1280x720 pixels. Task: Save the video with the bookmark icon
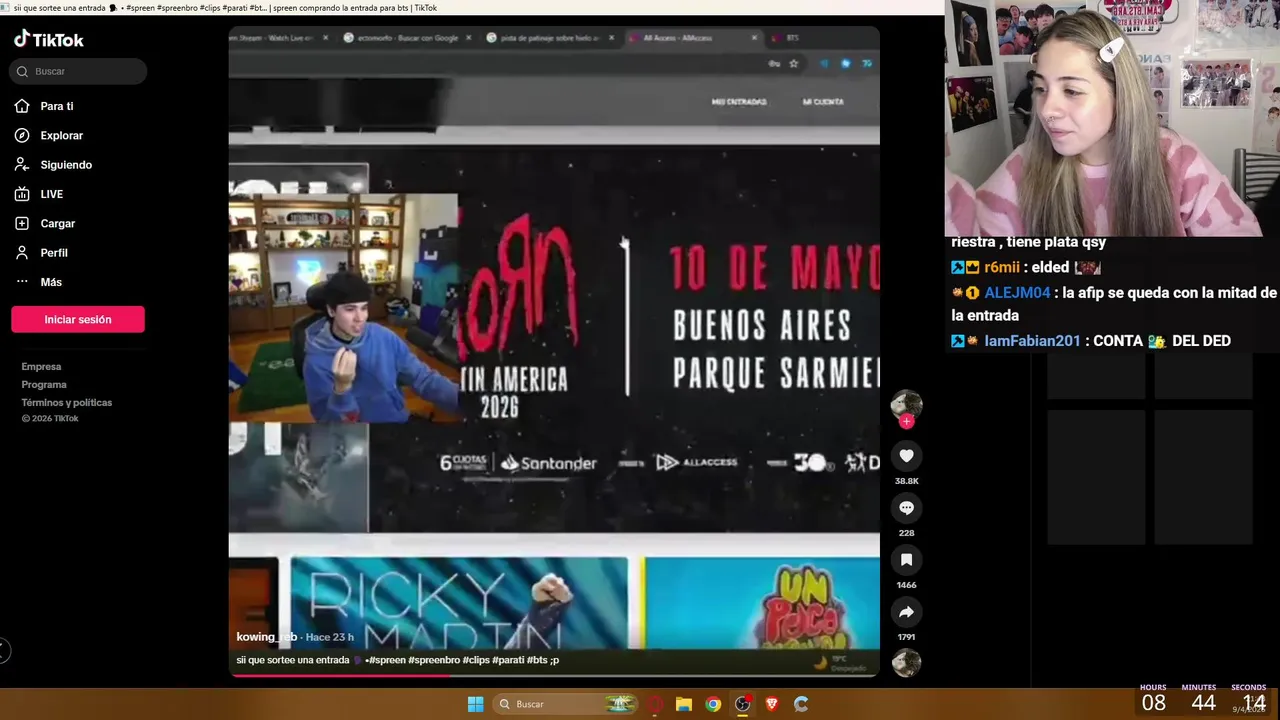click(x=906, y=560)
